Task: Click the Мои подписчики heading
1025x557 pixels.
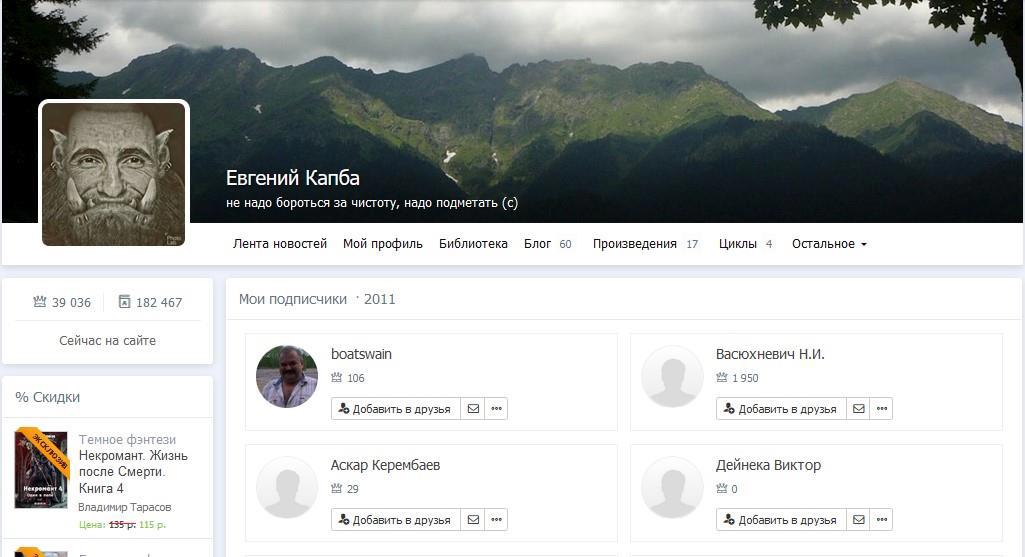Action: point(293,299)
